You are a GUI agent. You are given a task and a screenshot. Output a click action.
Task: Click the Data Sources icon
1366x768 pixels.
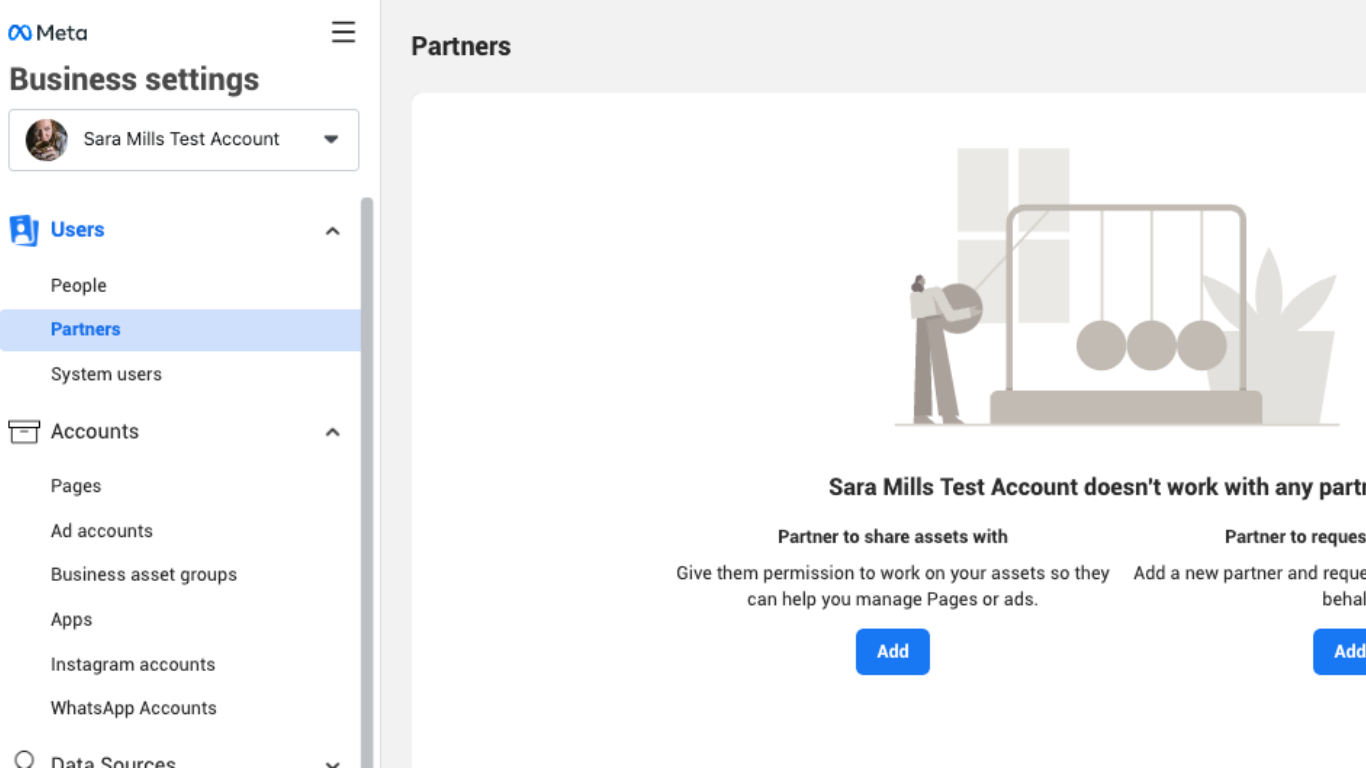tap(24, 760)
